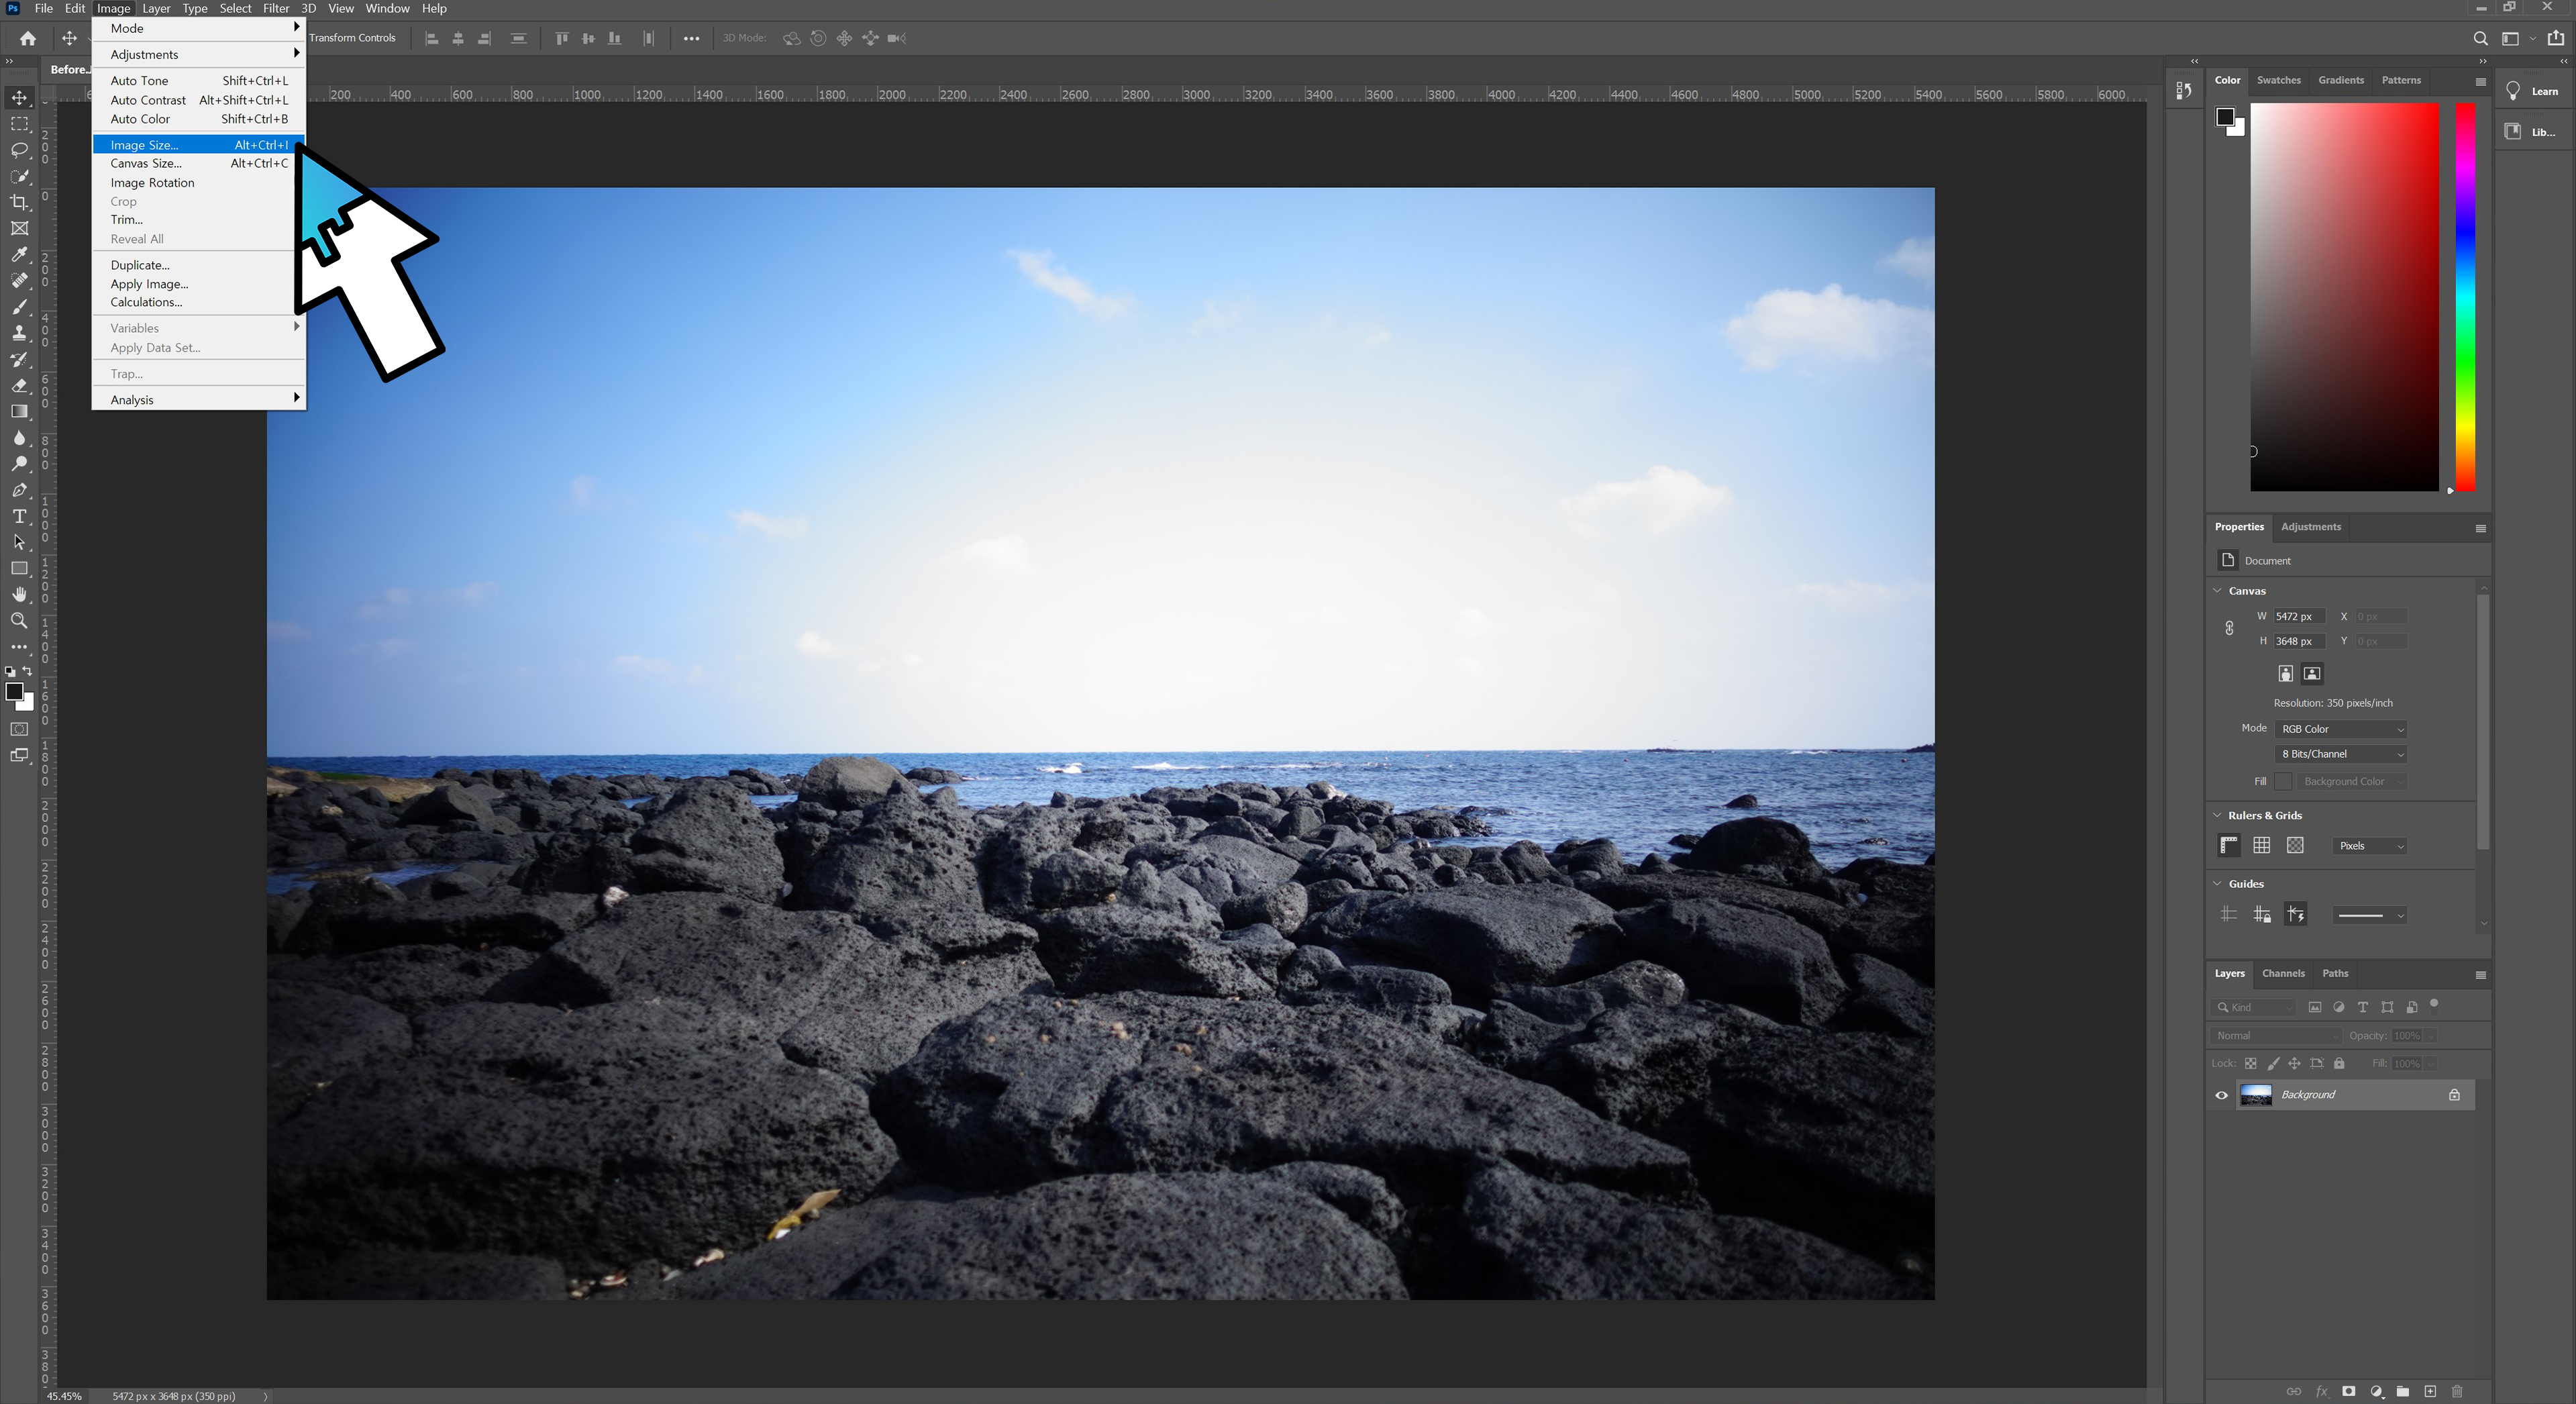Toggle the grid display in Rulers & Grids

click(2262, 845)
